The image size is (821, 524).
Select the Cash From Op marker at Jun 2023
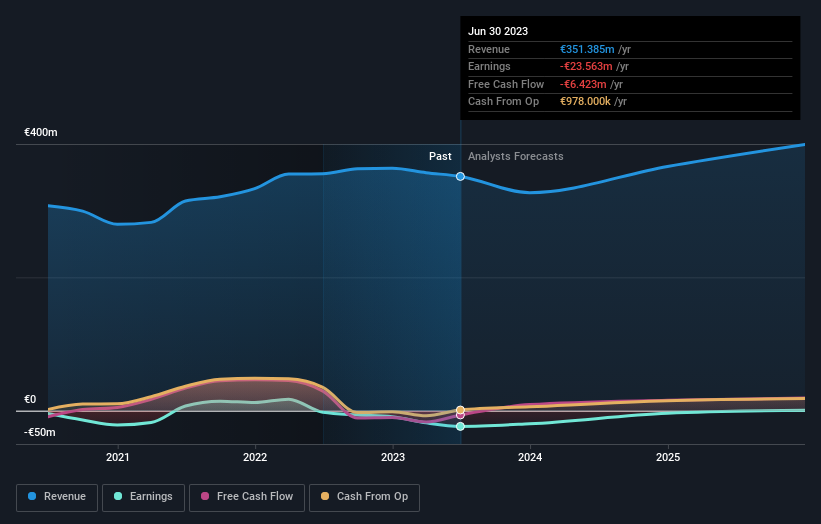point(460,410)
